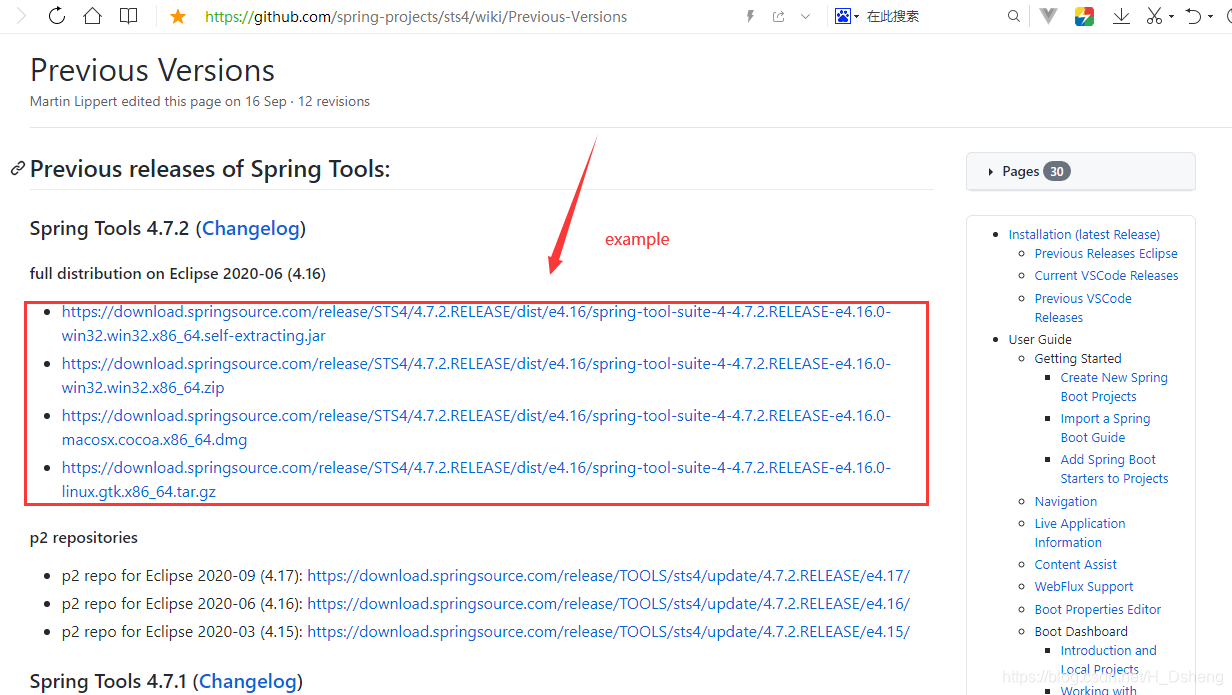Open the reading mode book icon

pyautogui.click(x=128, y=16)
